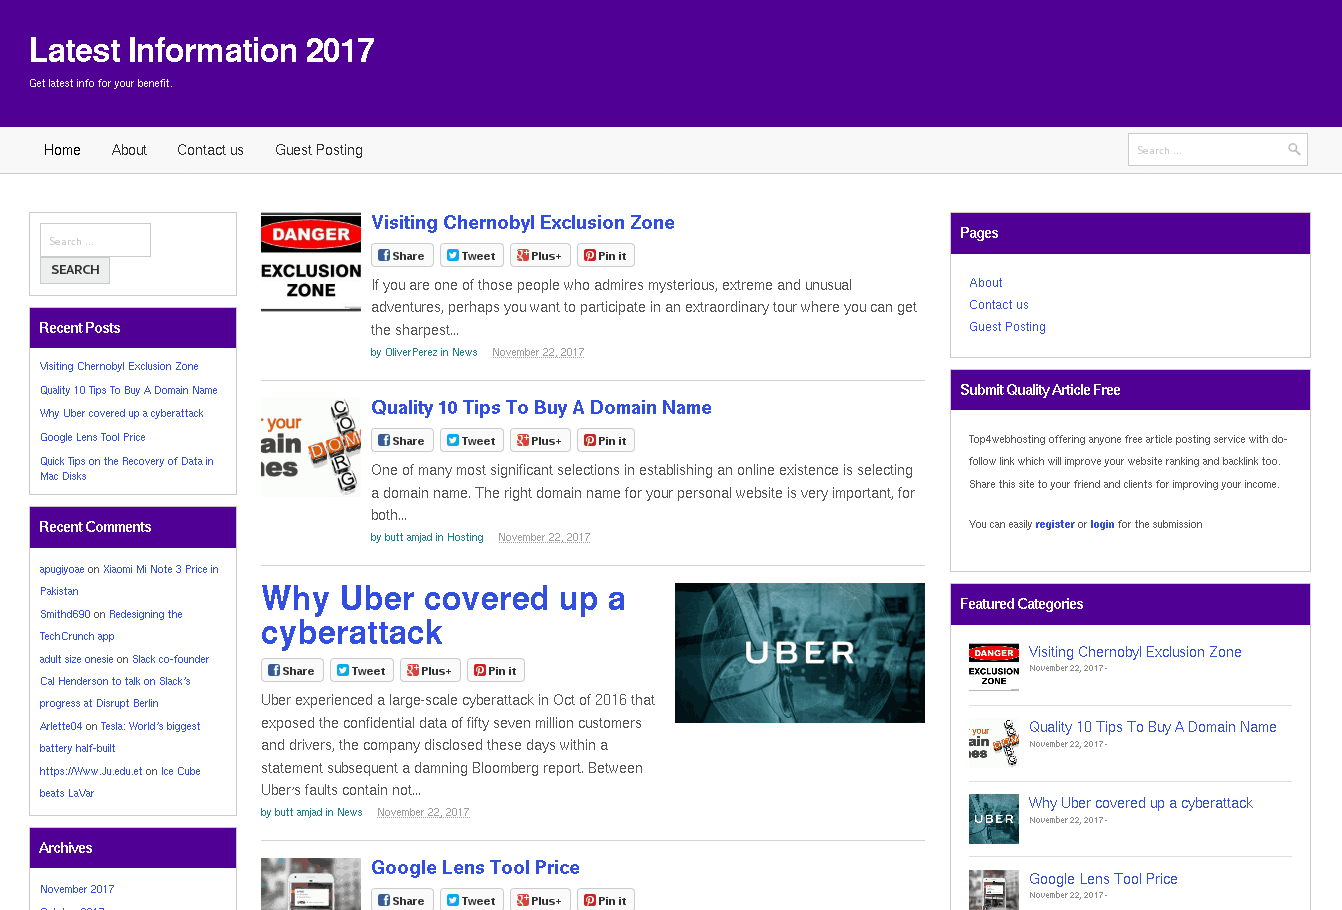Open Quality 10 Tips in Featured Categories
The height and width of the screenshot is (910, 1342).
1153,727
